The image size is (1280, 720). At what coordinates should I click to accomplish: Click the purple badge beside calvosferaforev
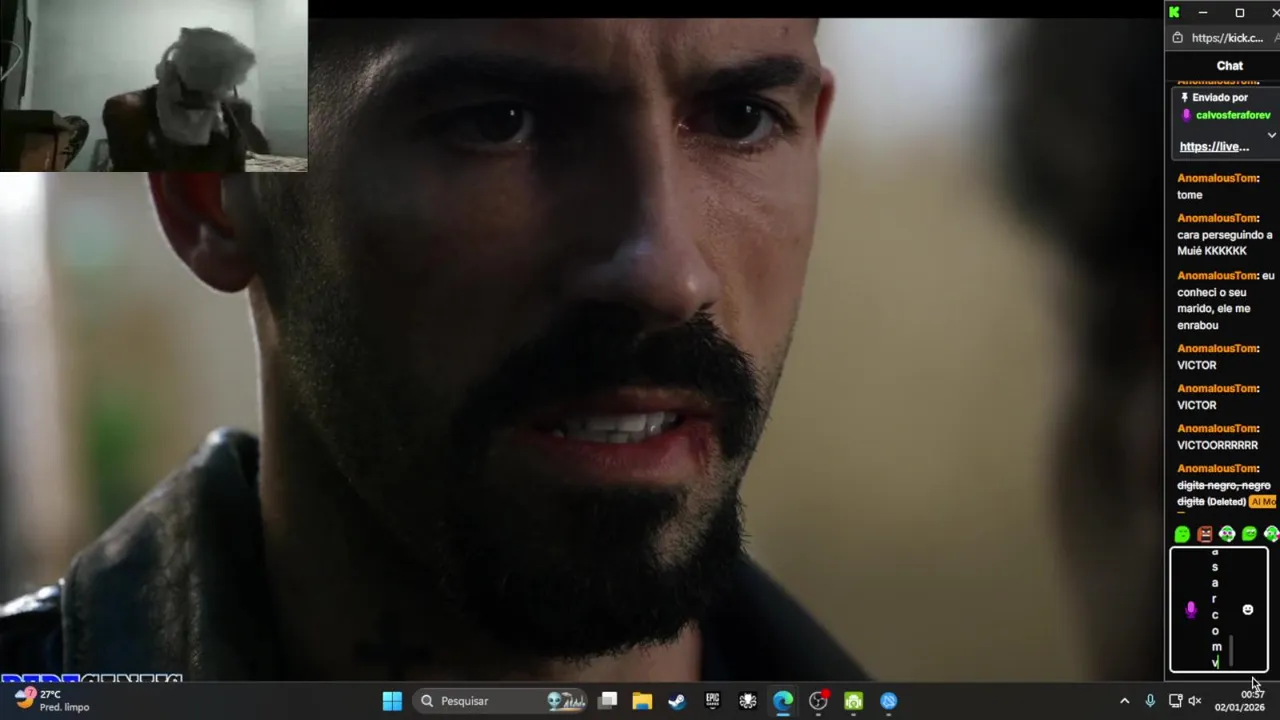1186,115
